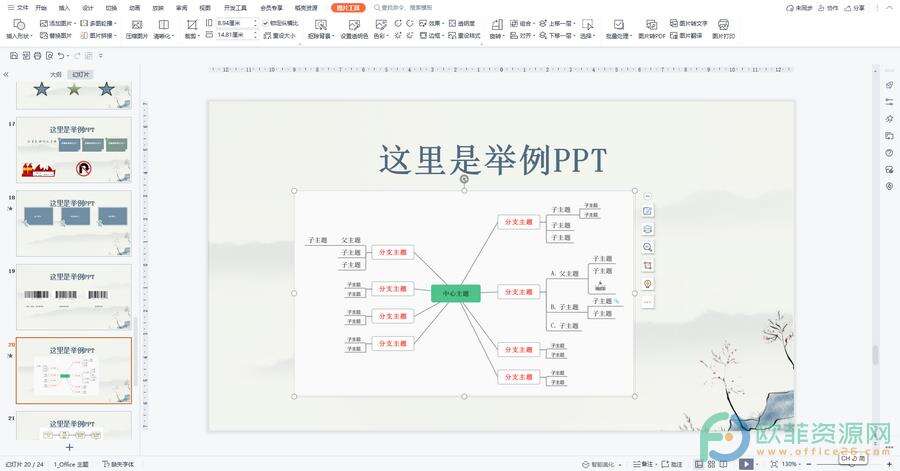
Task: Click the undo icon in quick toolbar
Action: [x=61, y=56]
